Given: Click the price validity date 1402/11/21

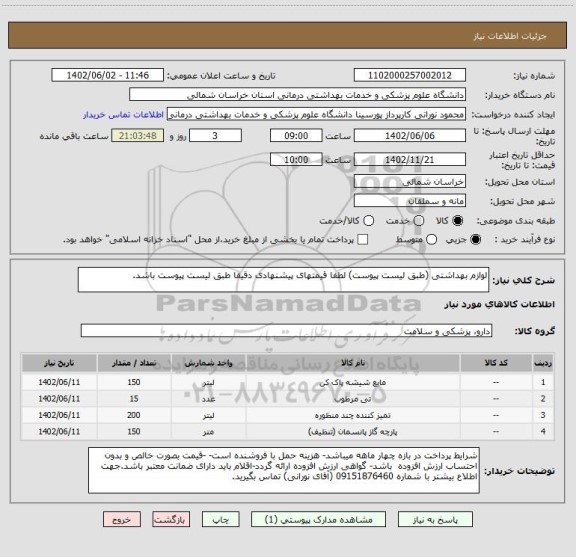Looking at the screenshot, I should coord(410,159).
